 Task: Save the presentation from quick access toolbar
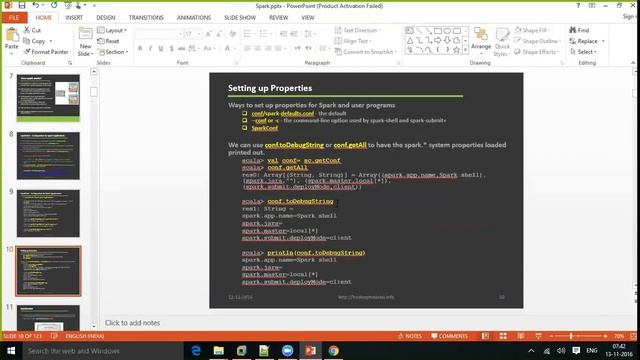[22, 5]
